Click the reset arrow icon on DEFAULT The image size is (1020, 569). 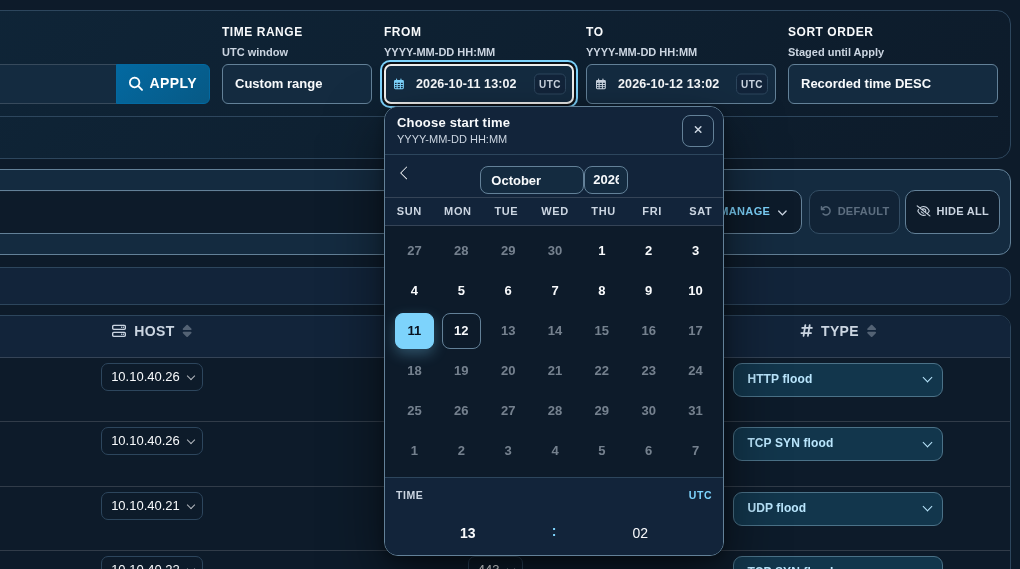point(825,211)
